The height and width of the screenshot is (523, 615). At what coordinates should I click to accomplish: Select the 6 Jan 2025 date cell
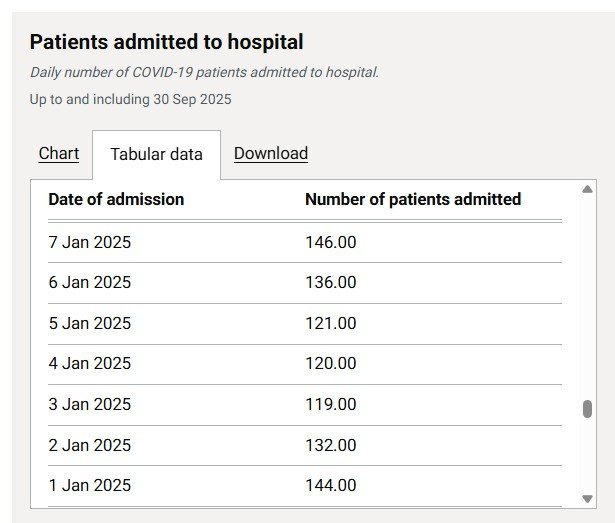90,283
